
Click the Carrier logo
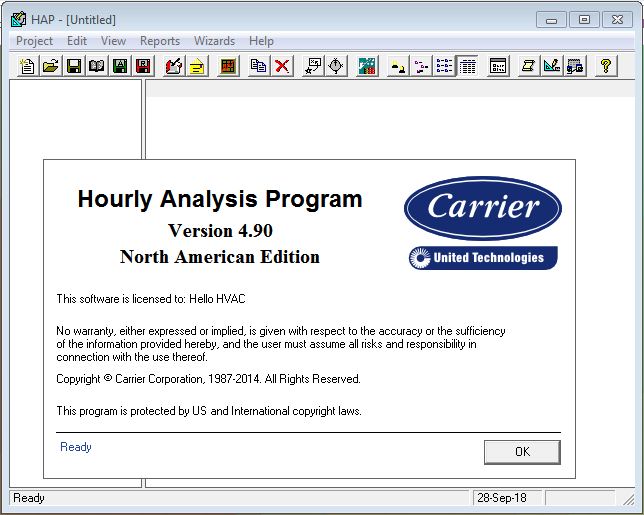pyautogui.click(x=483, y=208)
